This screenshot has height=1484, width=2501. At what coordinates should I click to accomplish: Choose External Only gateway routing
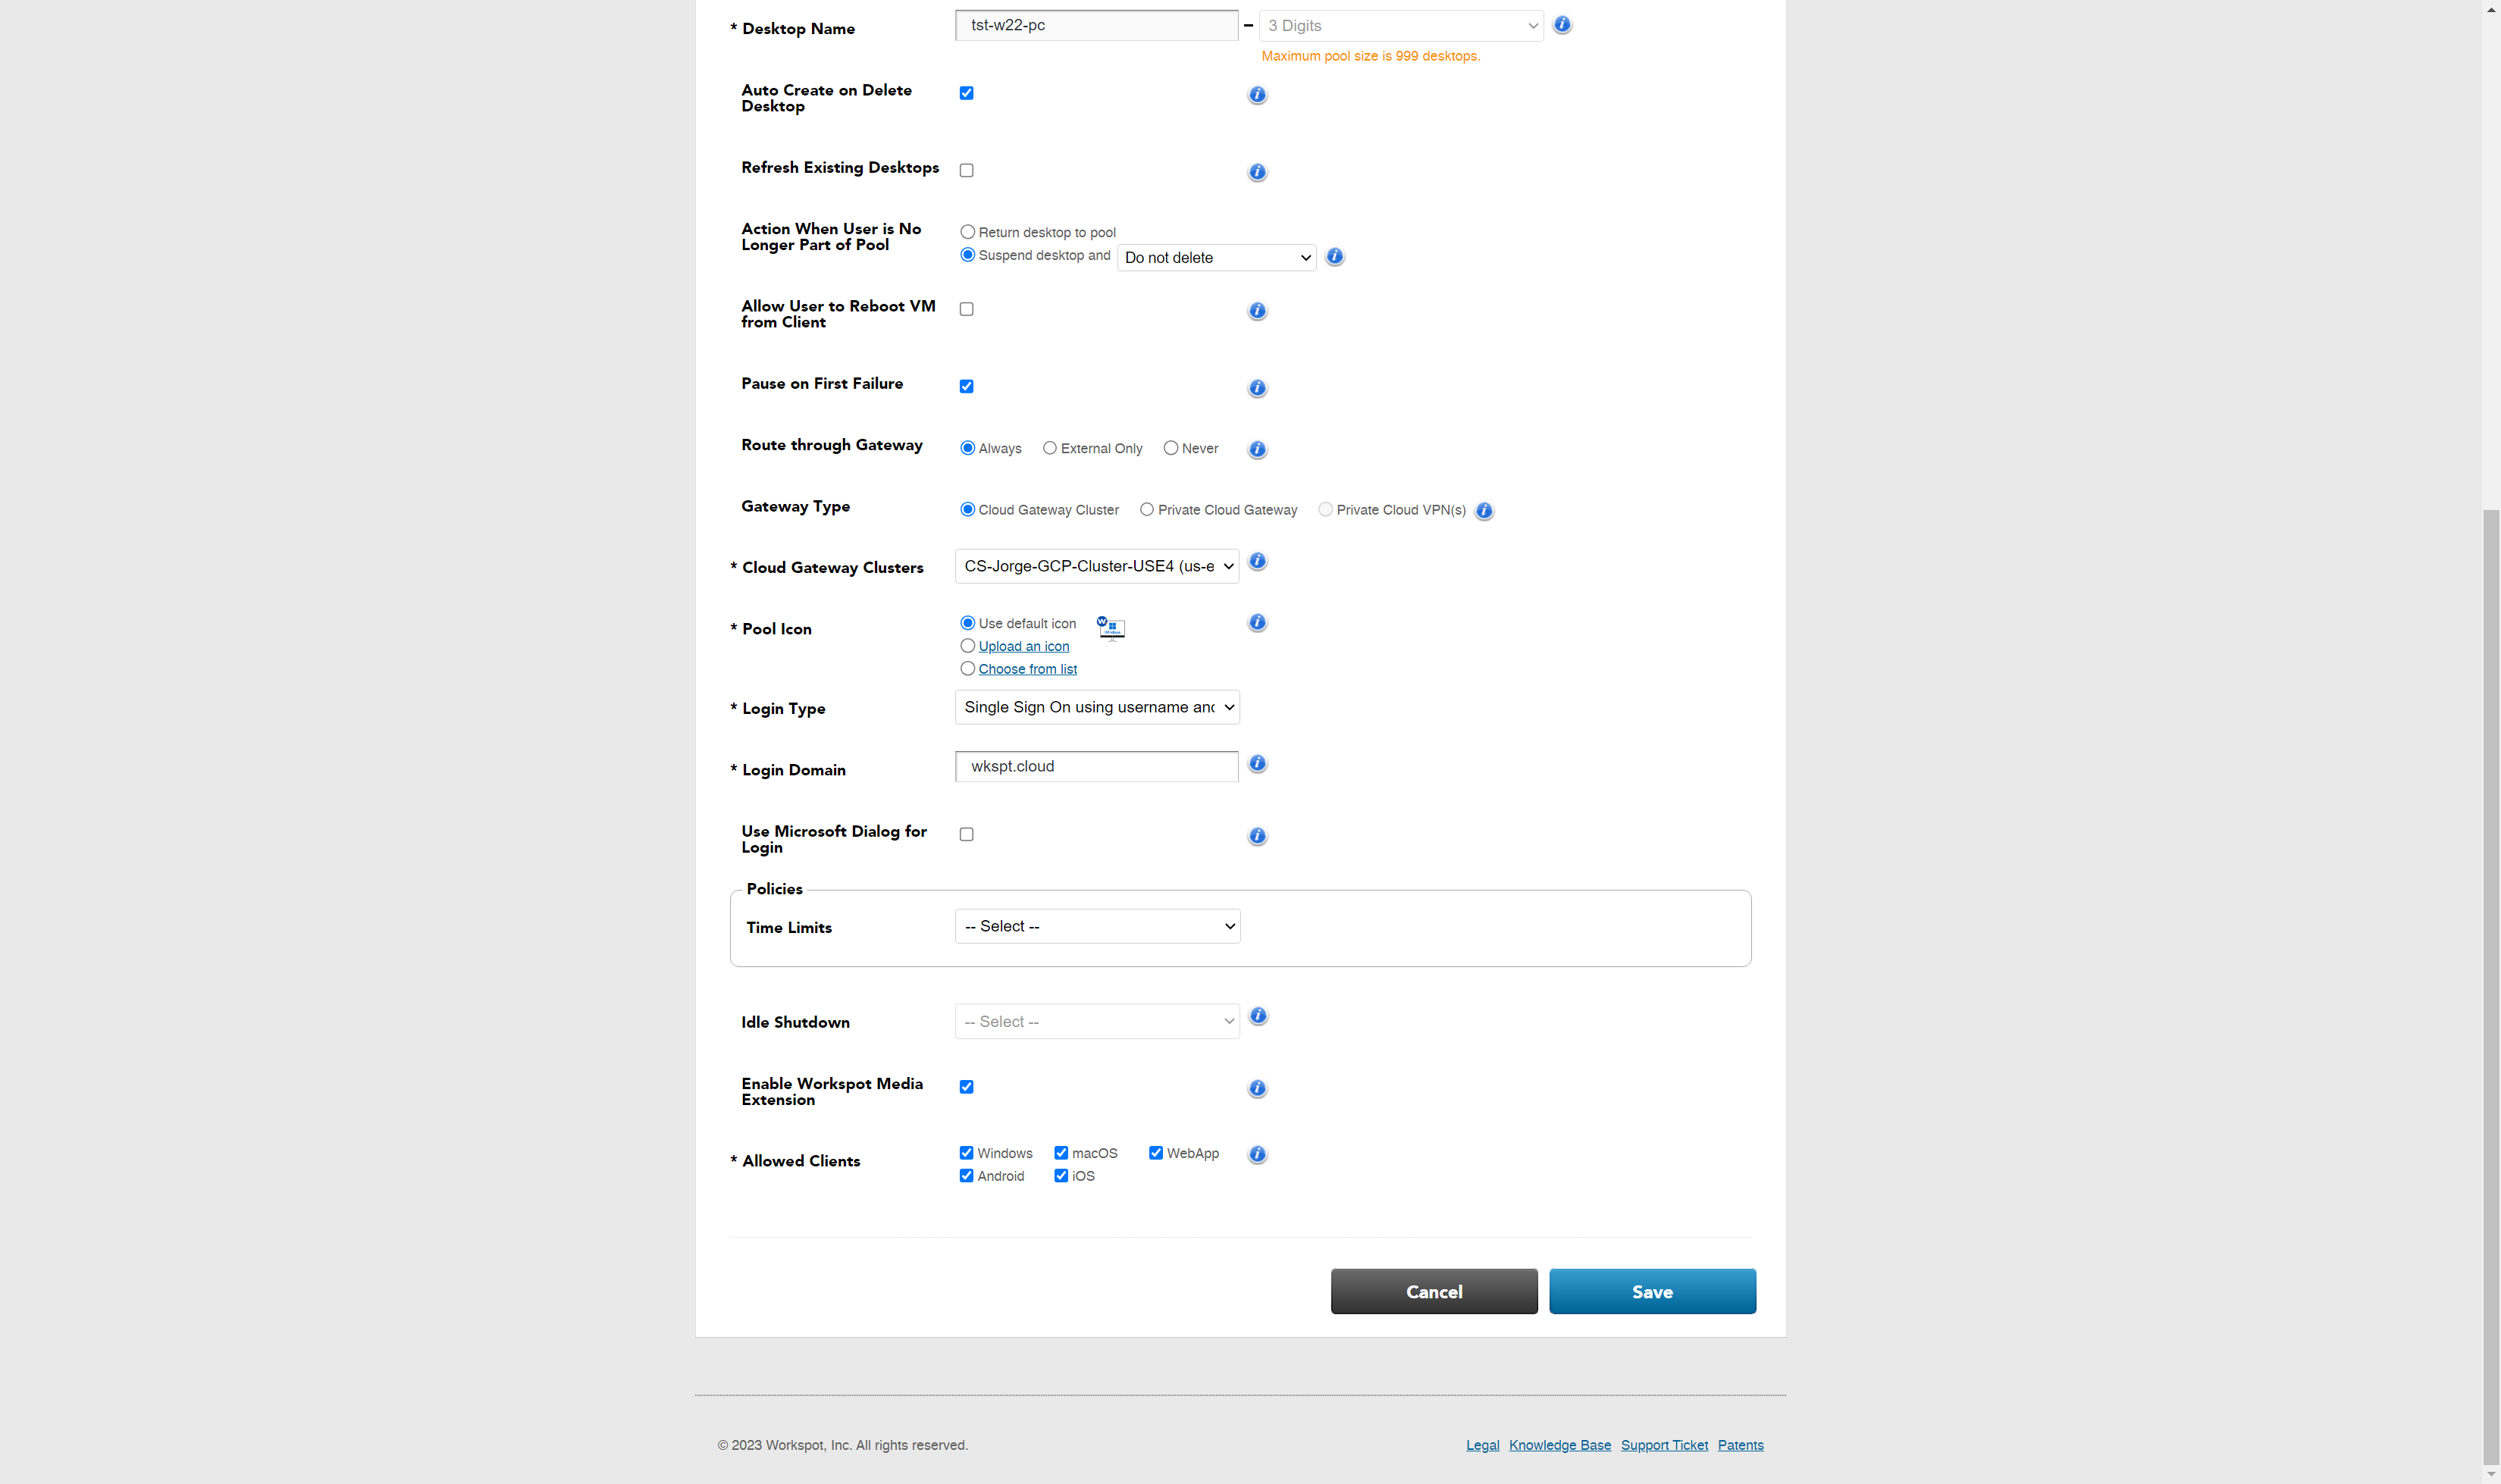pyautogui.click(x=1049, y=448)
